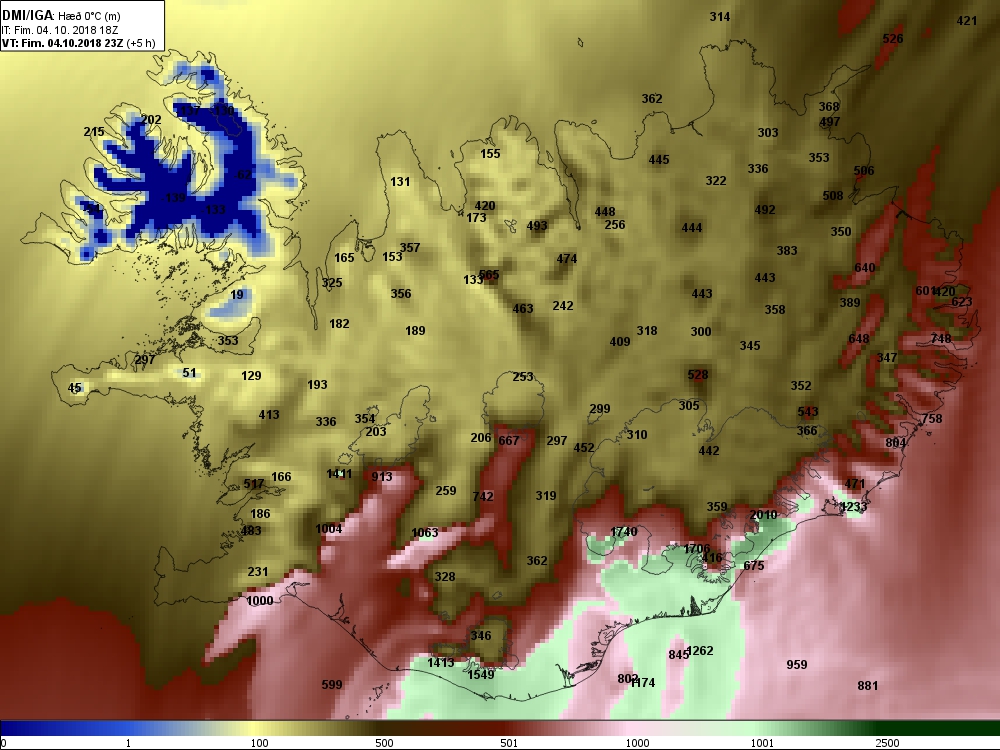Click the map value 421

[x=967, y=21]
